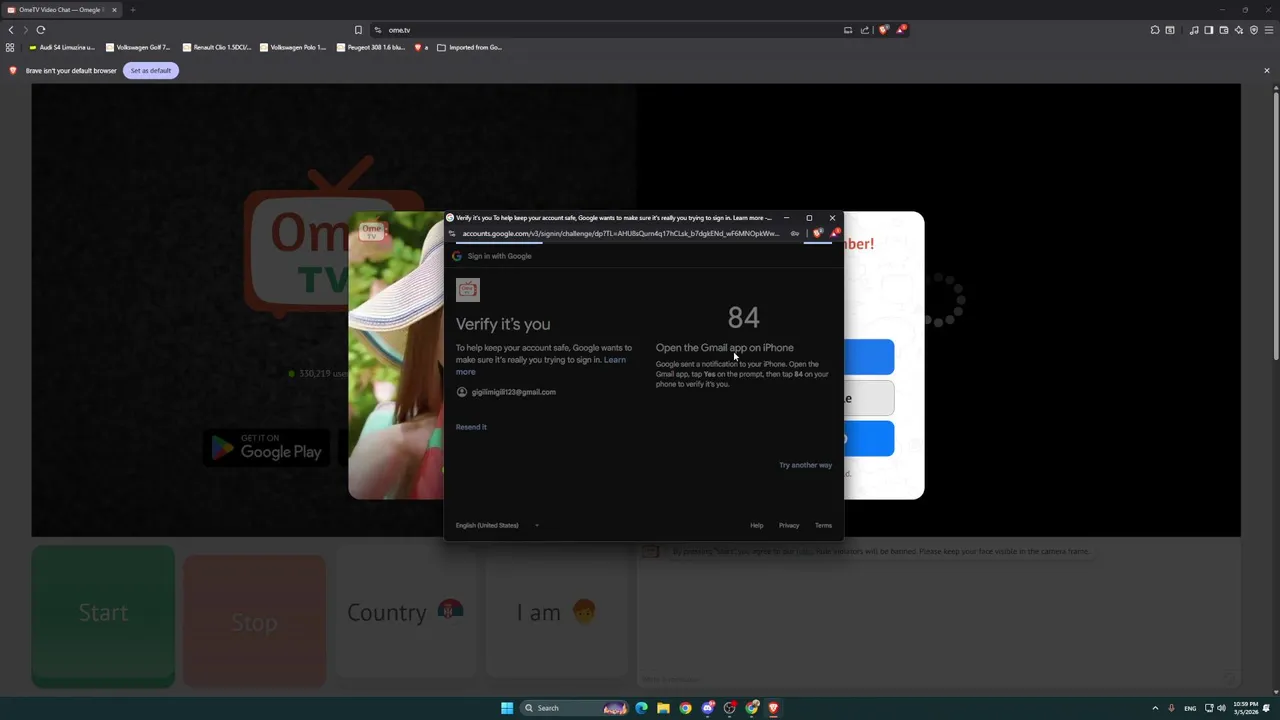Expand English (United States) language dropdown
The image size is (1280, 720).
point(497,525)
